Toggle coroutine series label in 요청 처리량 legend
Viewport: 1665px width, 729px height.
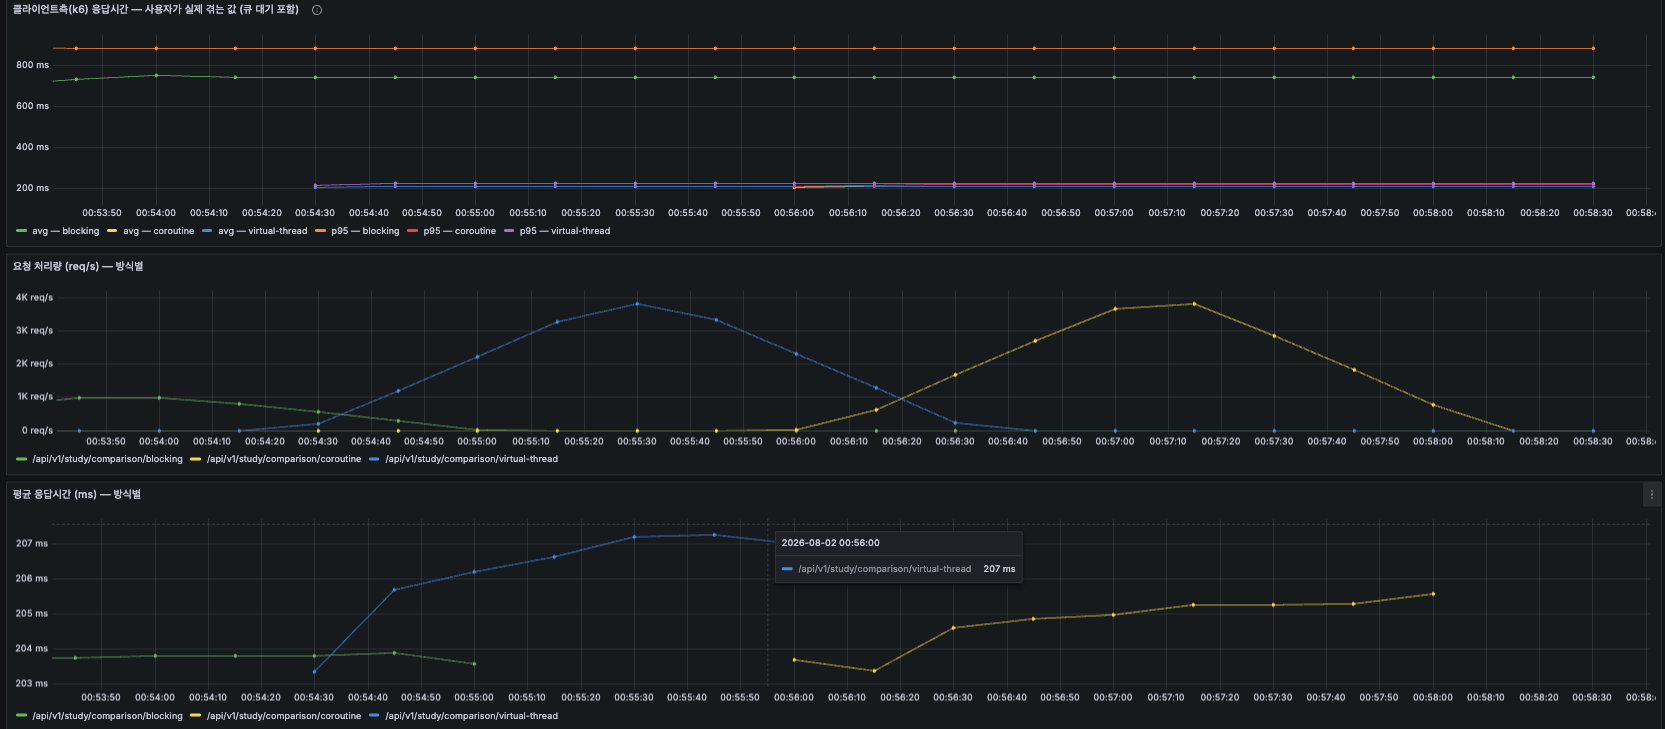pyautogui.click(x=284, y=459)
